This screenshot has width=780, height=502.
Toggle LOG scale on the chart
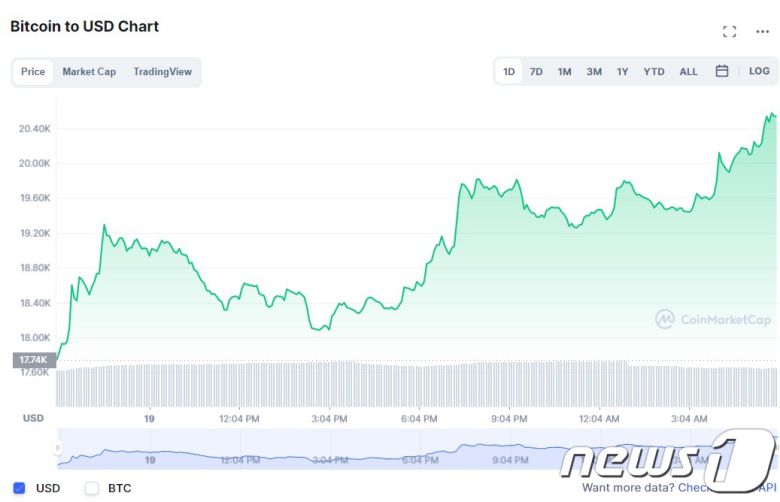pyautogui.click(x=759, y=71)
